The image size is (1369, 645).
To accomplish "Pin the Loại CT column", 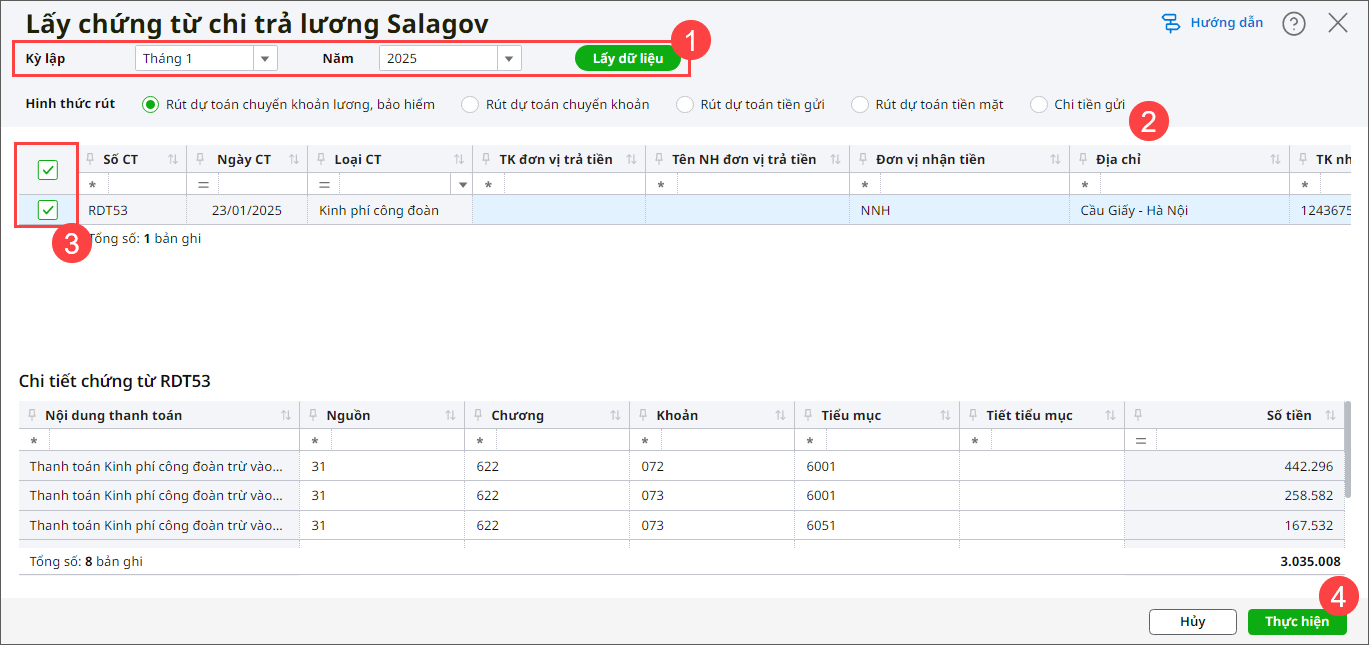I will (320, 159).
